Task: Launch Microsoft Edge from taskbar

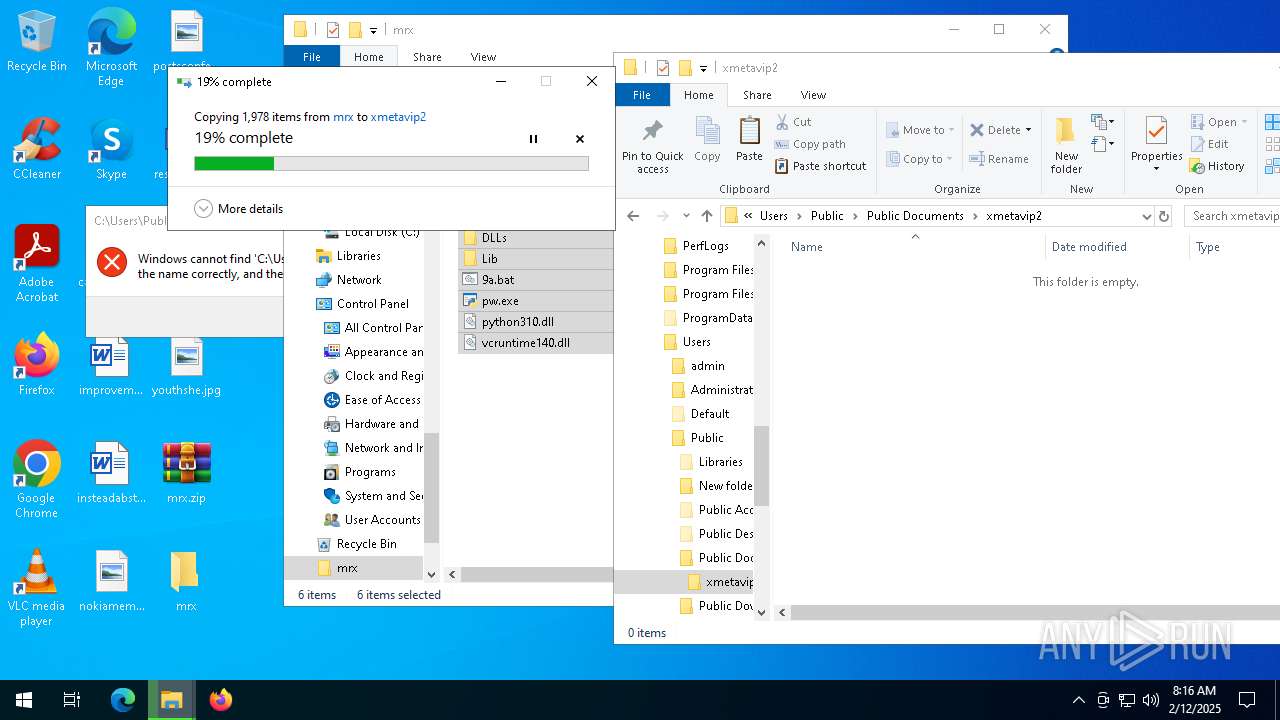Action: coord(123,700)
